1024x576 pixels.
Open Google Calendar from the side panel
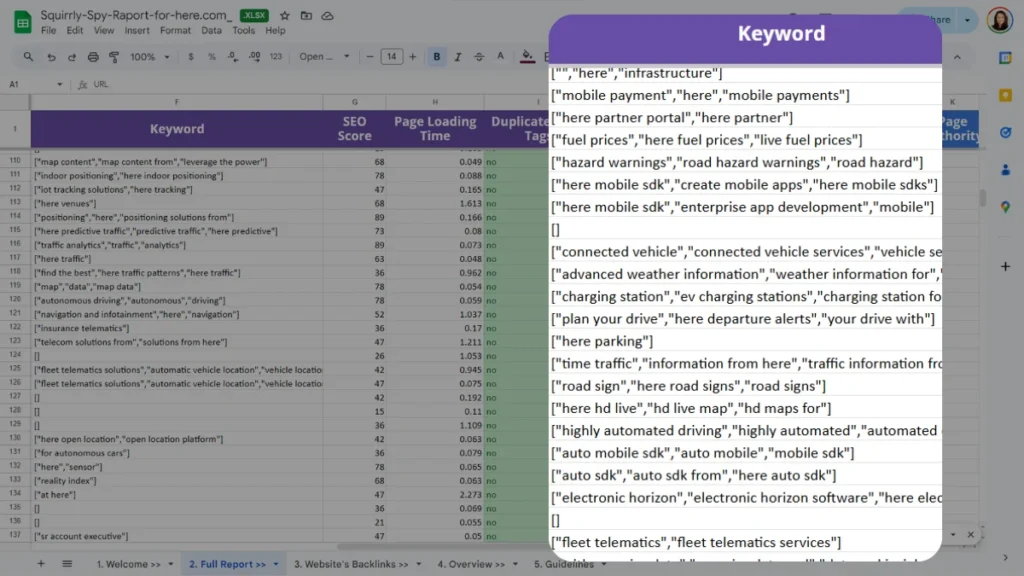[1005, 58]
